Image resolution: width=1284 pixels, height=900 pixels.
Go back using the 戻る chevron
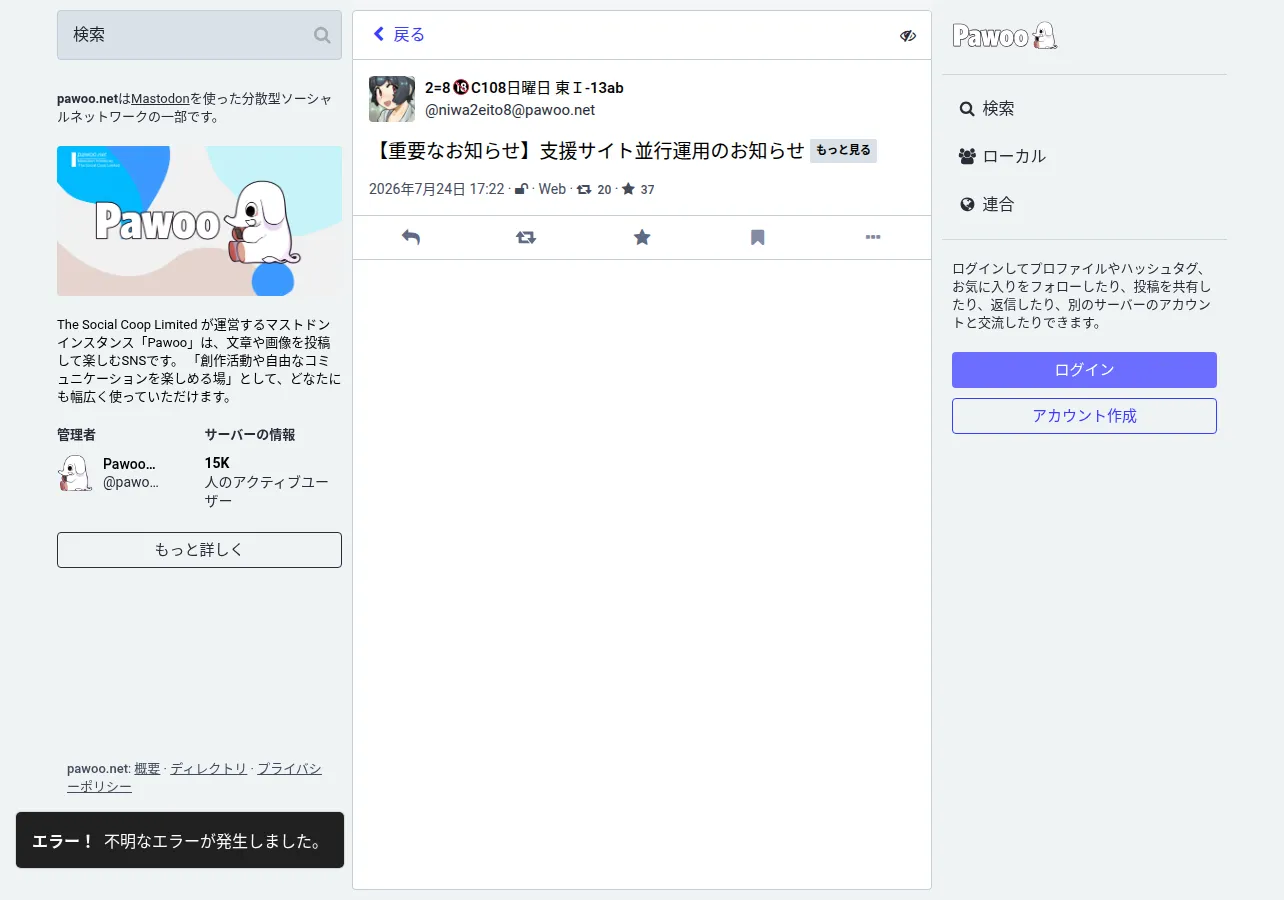coord(399,35)
